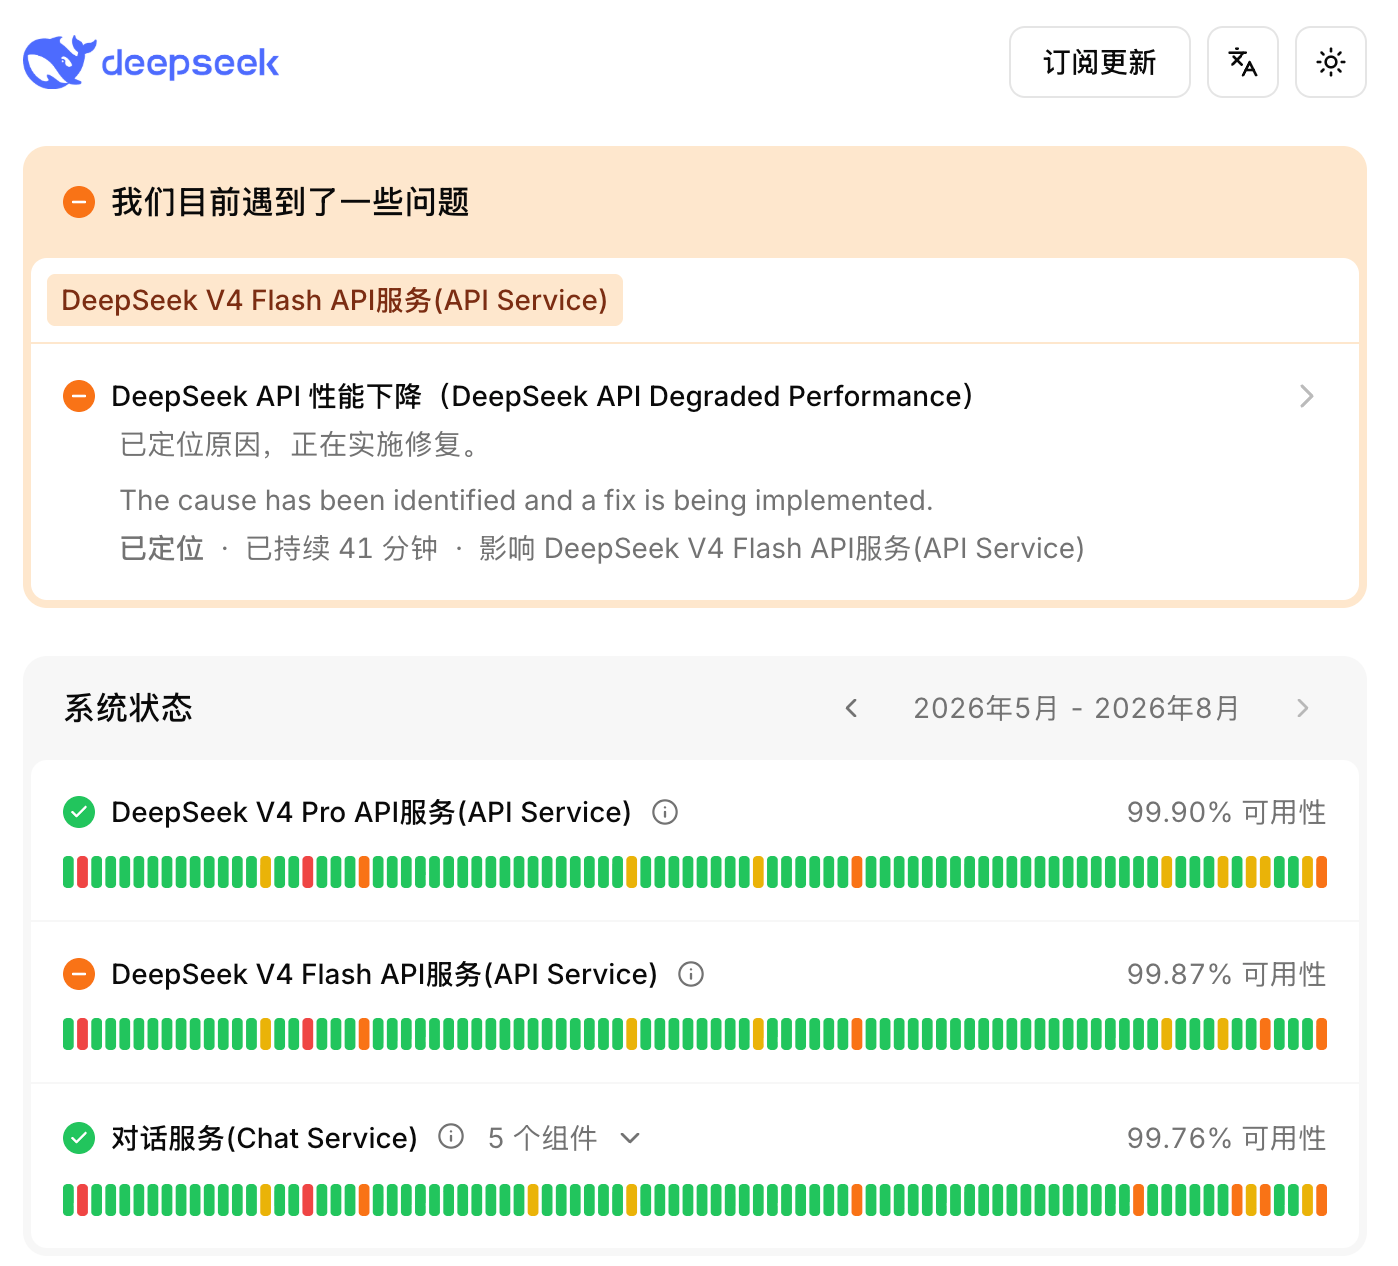
Task: Click orange status icon for V4 Flash API
Action: coord(79,974)
